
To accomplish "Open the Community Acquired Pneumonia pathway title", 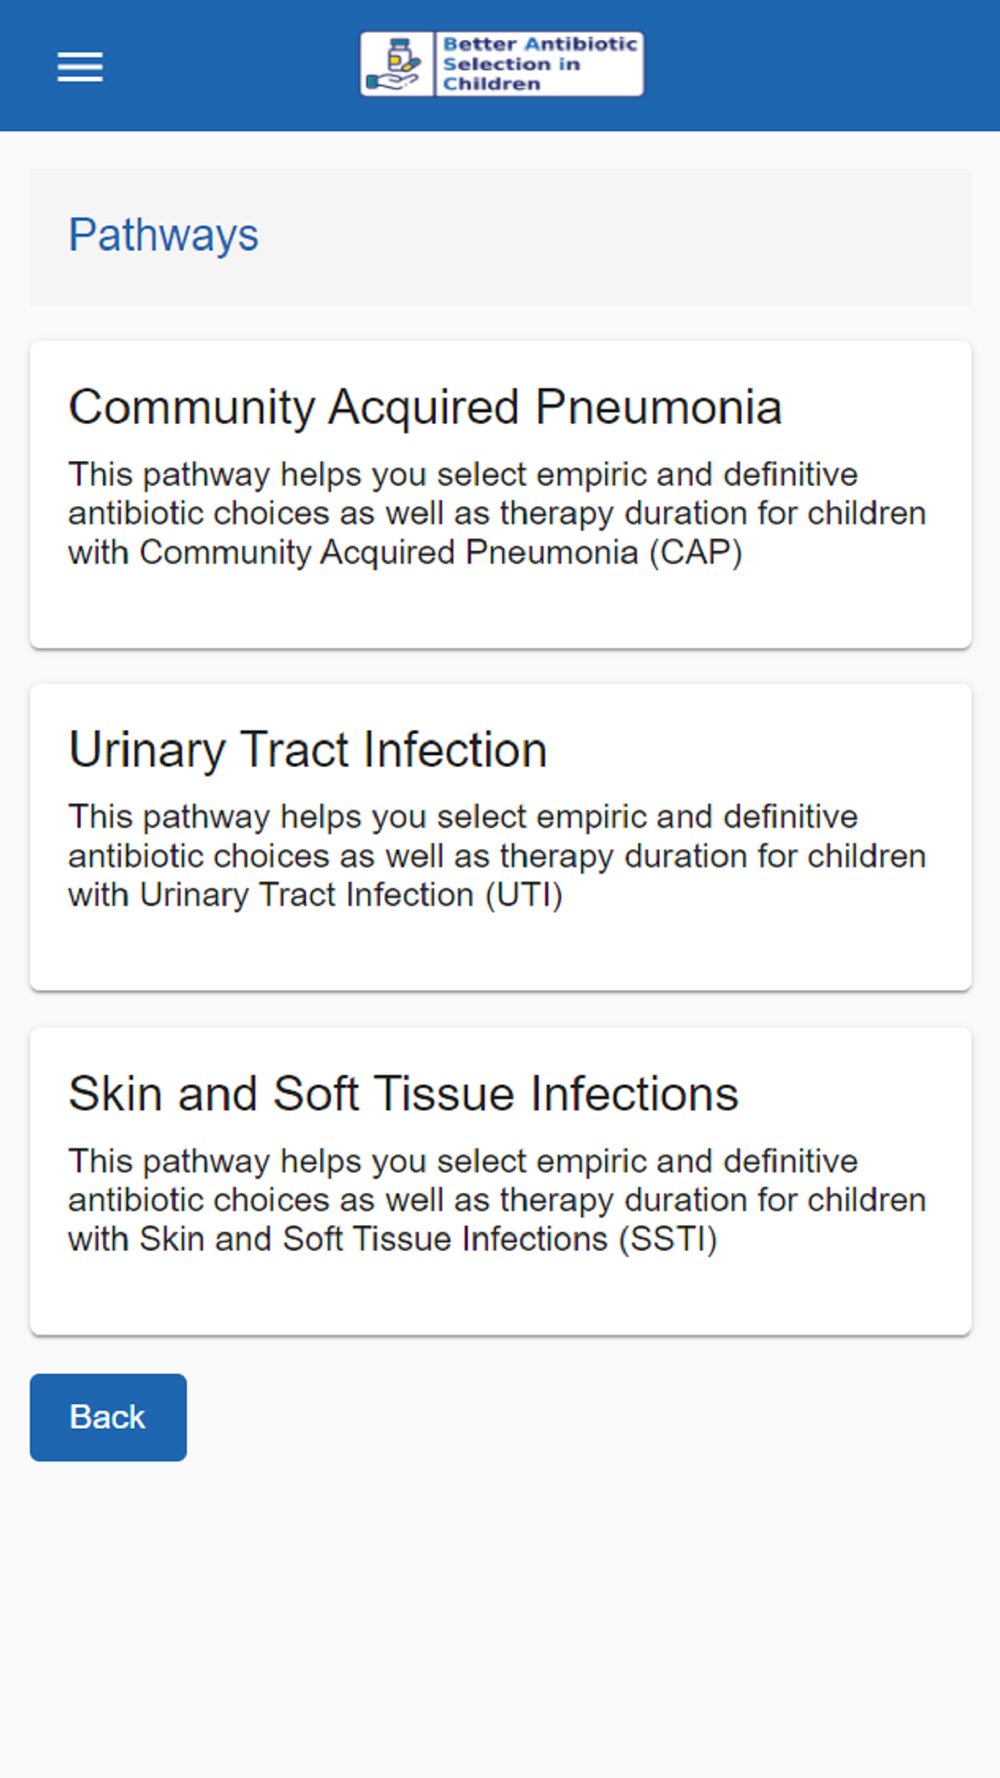I will pos(425,407).
